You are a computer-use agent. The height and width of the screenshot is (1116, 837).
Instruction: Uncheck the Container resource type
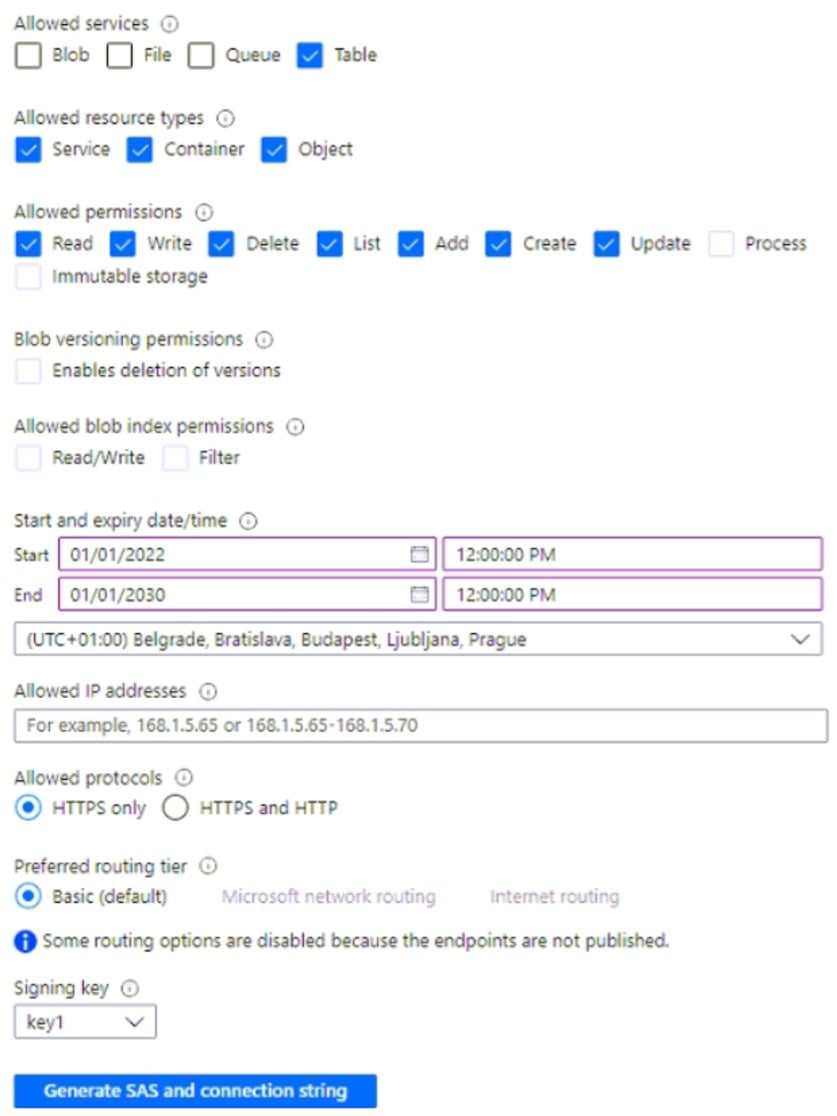click(139, 149)
